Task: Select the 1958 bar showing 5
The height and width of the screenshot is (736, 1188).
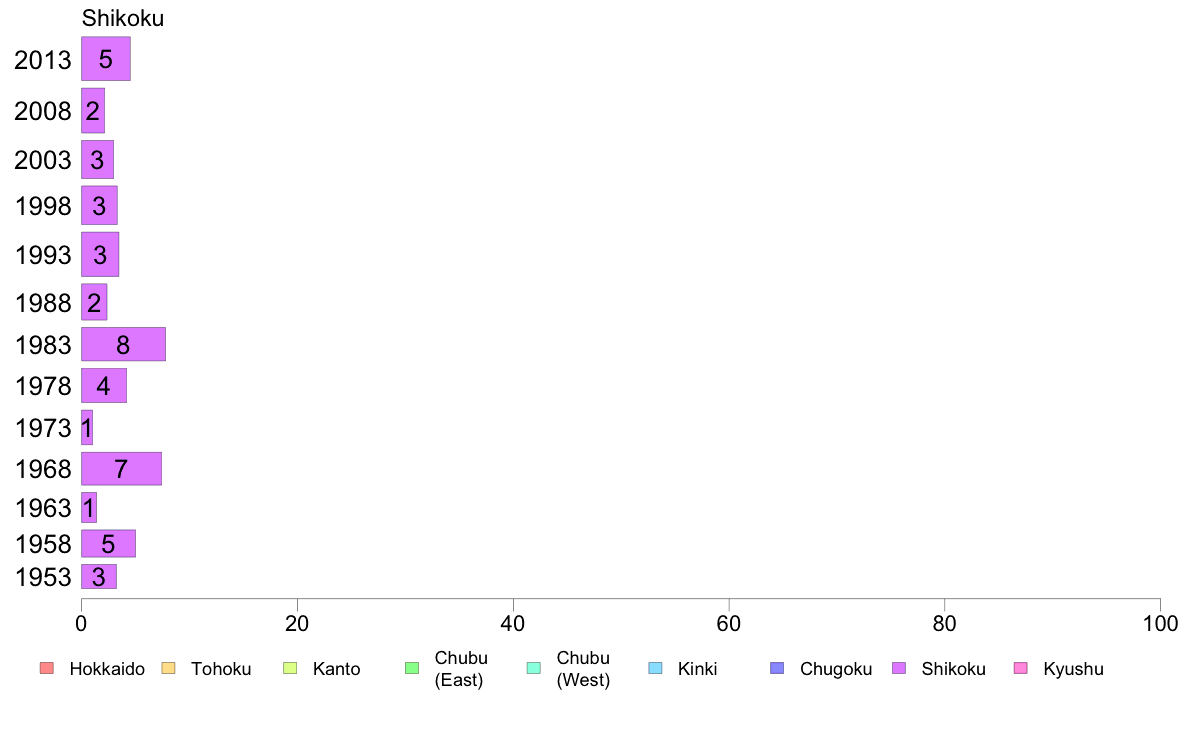Action: tap(108, 543)
